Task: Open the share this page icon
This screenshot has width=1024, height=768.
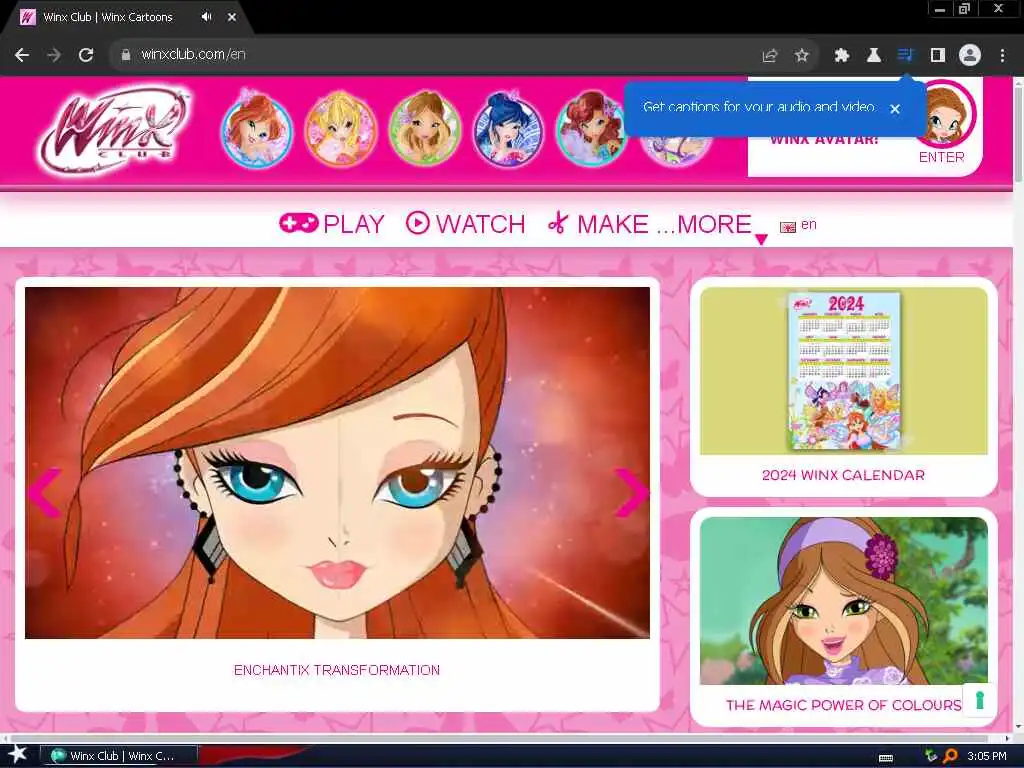Action: click(x=770, y=56)
